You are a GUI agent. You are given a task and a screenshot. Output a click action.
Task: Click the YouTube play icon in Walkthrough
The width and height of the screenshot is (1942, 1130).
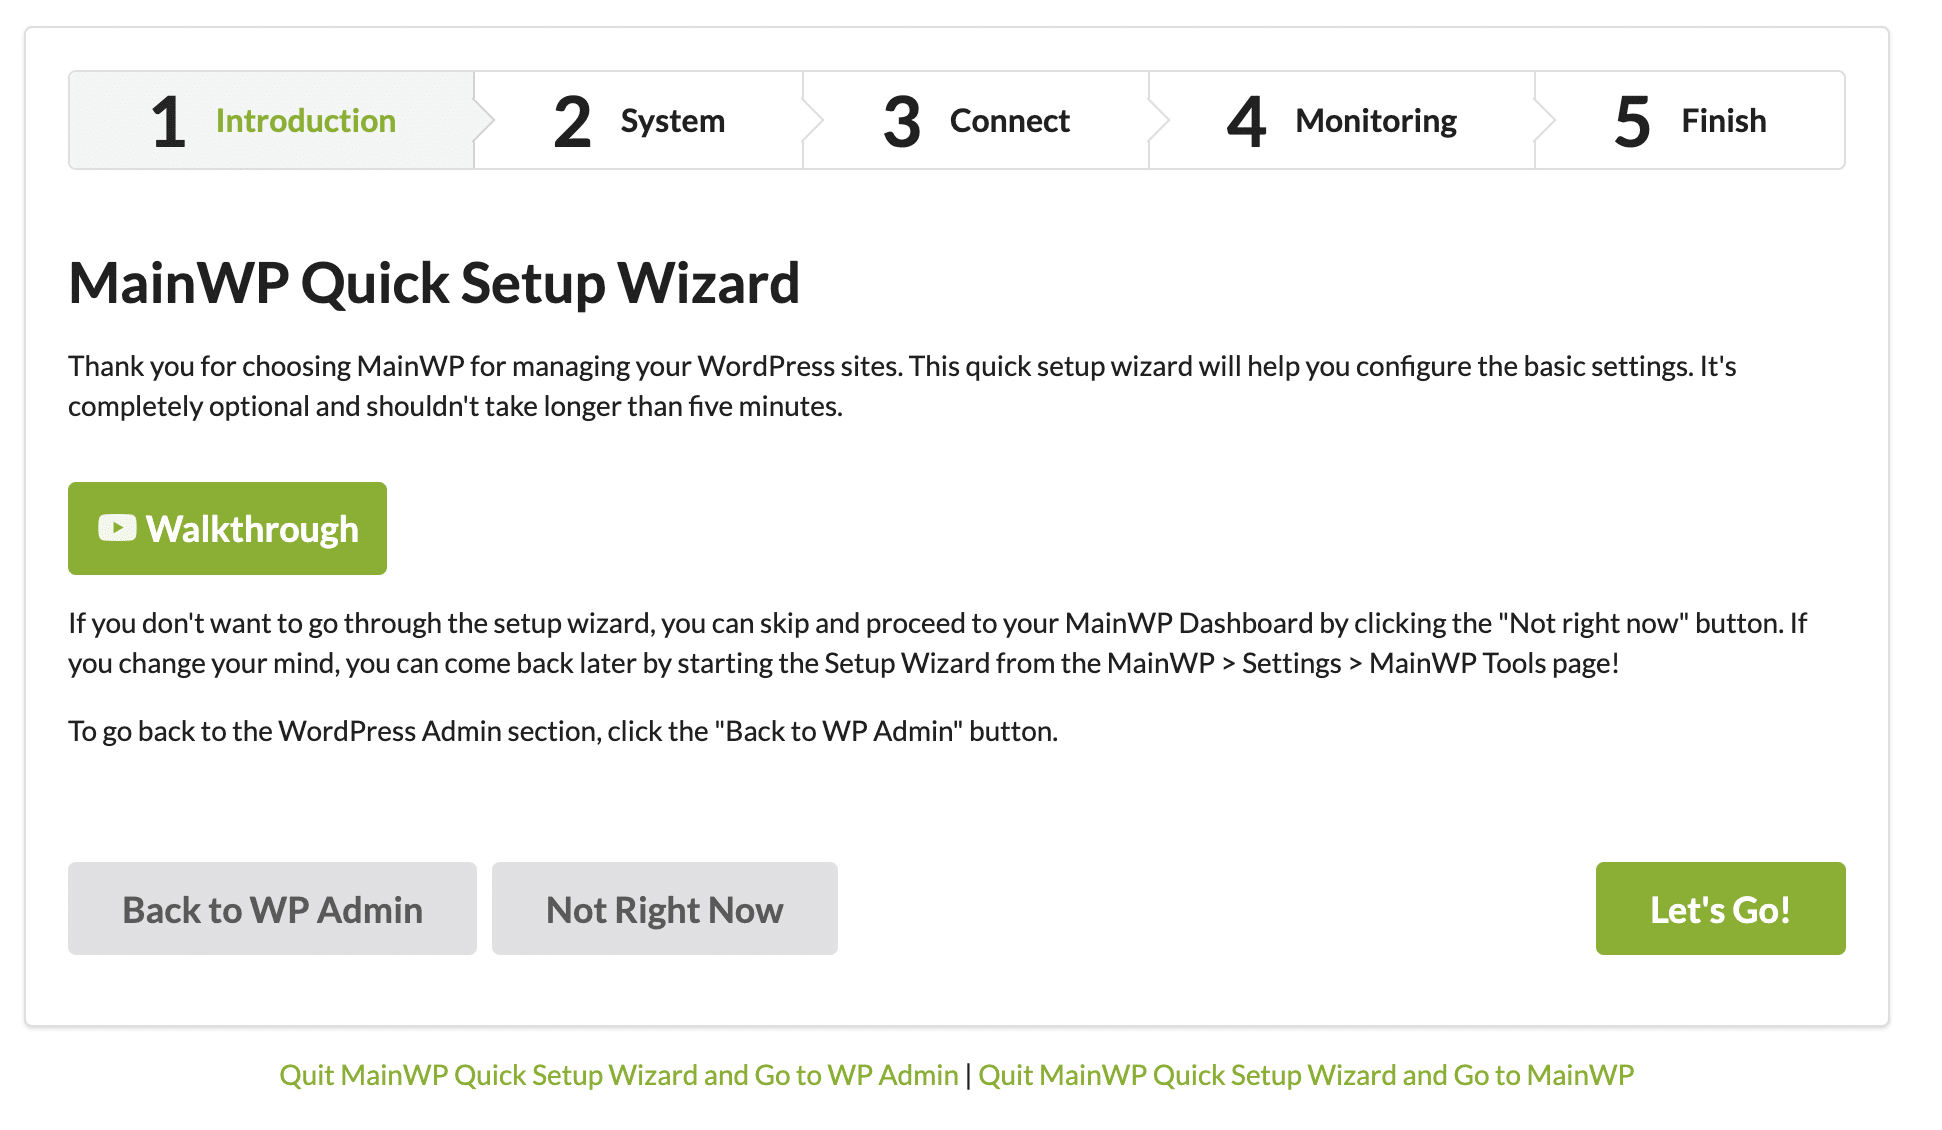pos(117,528)
